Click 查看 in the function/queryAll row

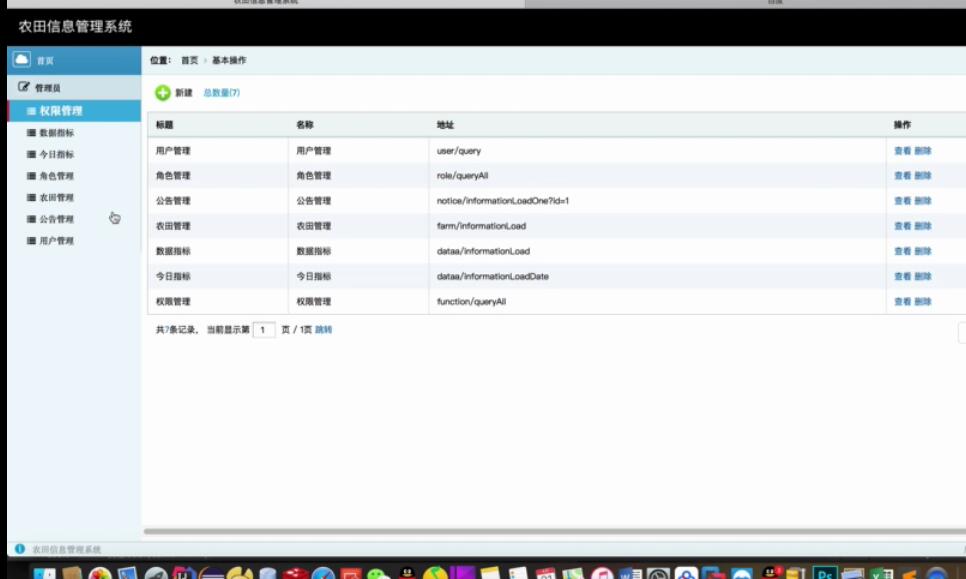point(903,302)
